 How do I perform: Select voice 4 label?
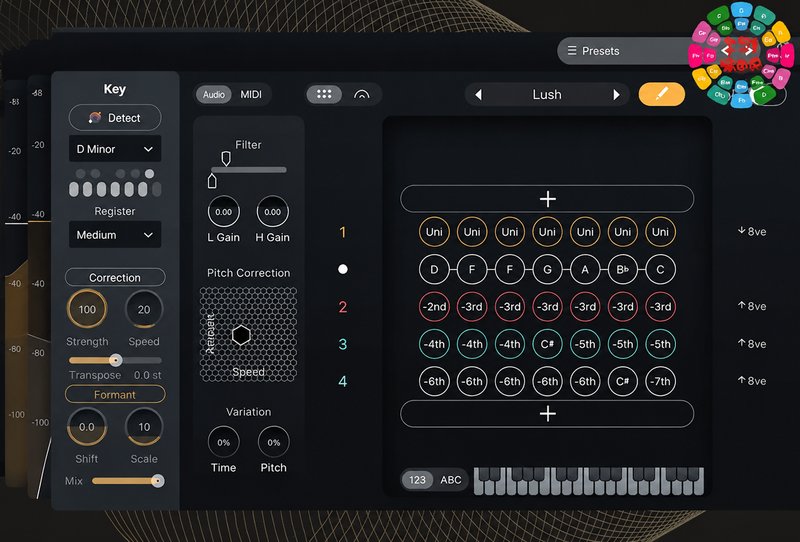click(x=343, y=381)
